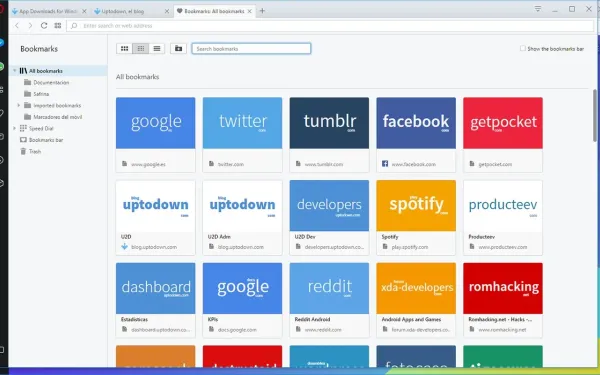Open the U2D Adm bookmark thumbnail

242,205
